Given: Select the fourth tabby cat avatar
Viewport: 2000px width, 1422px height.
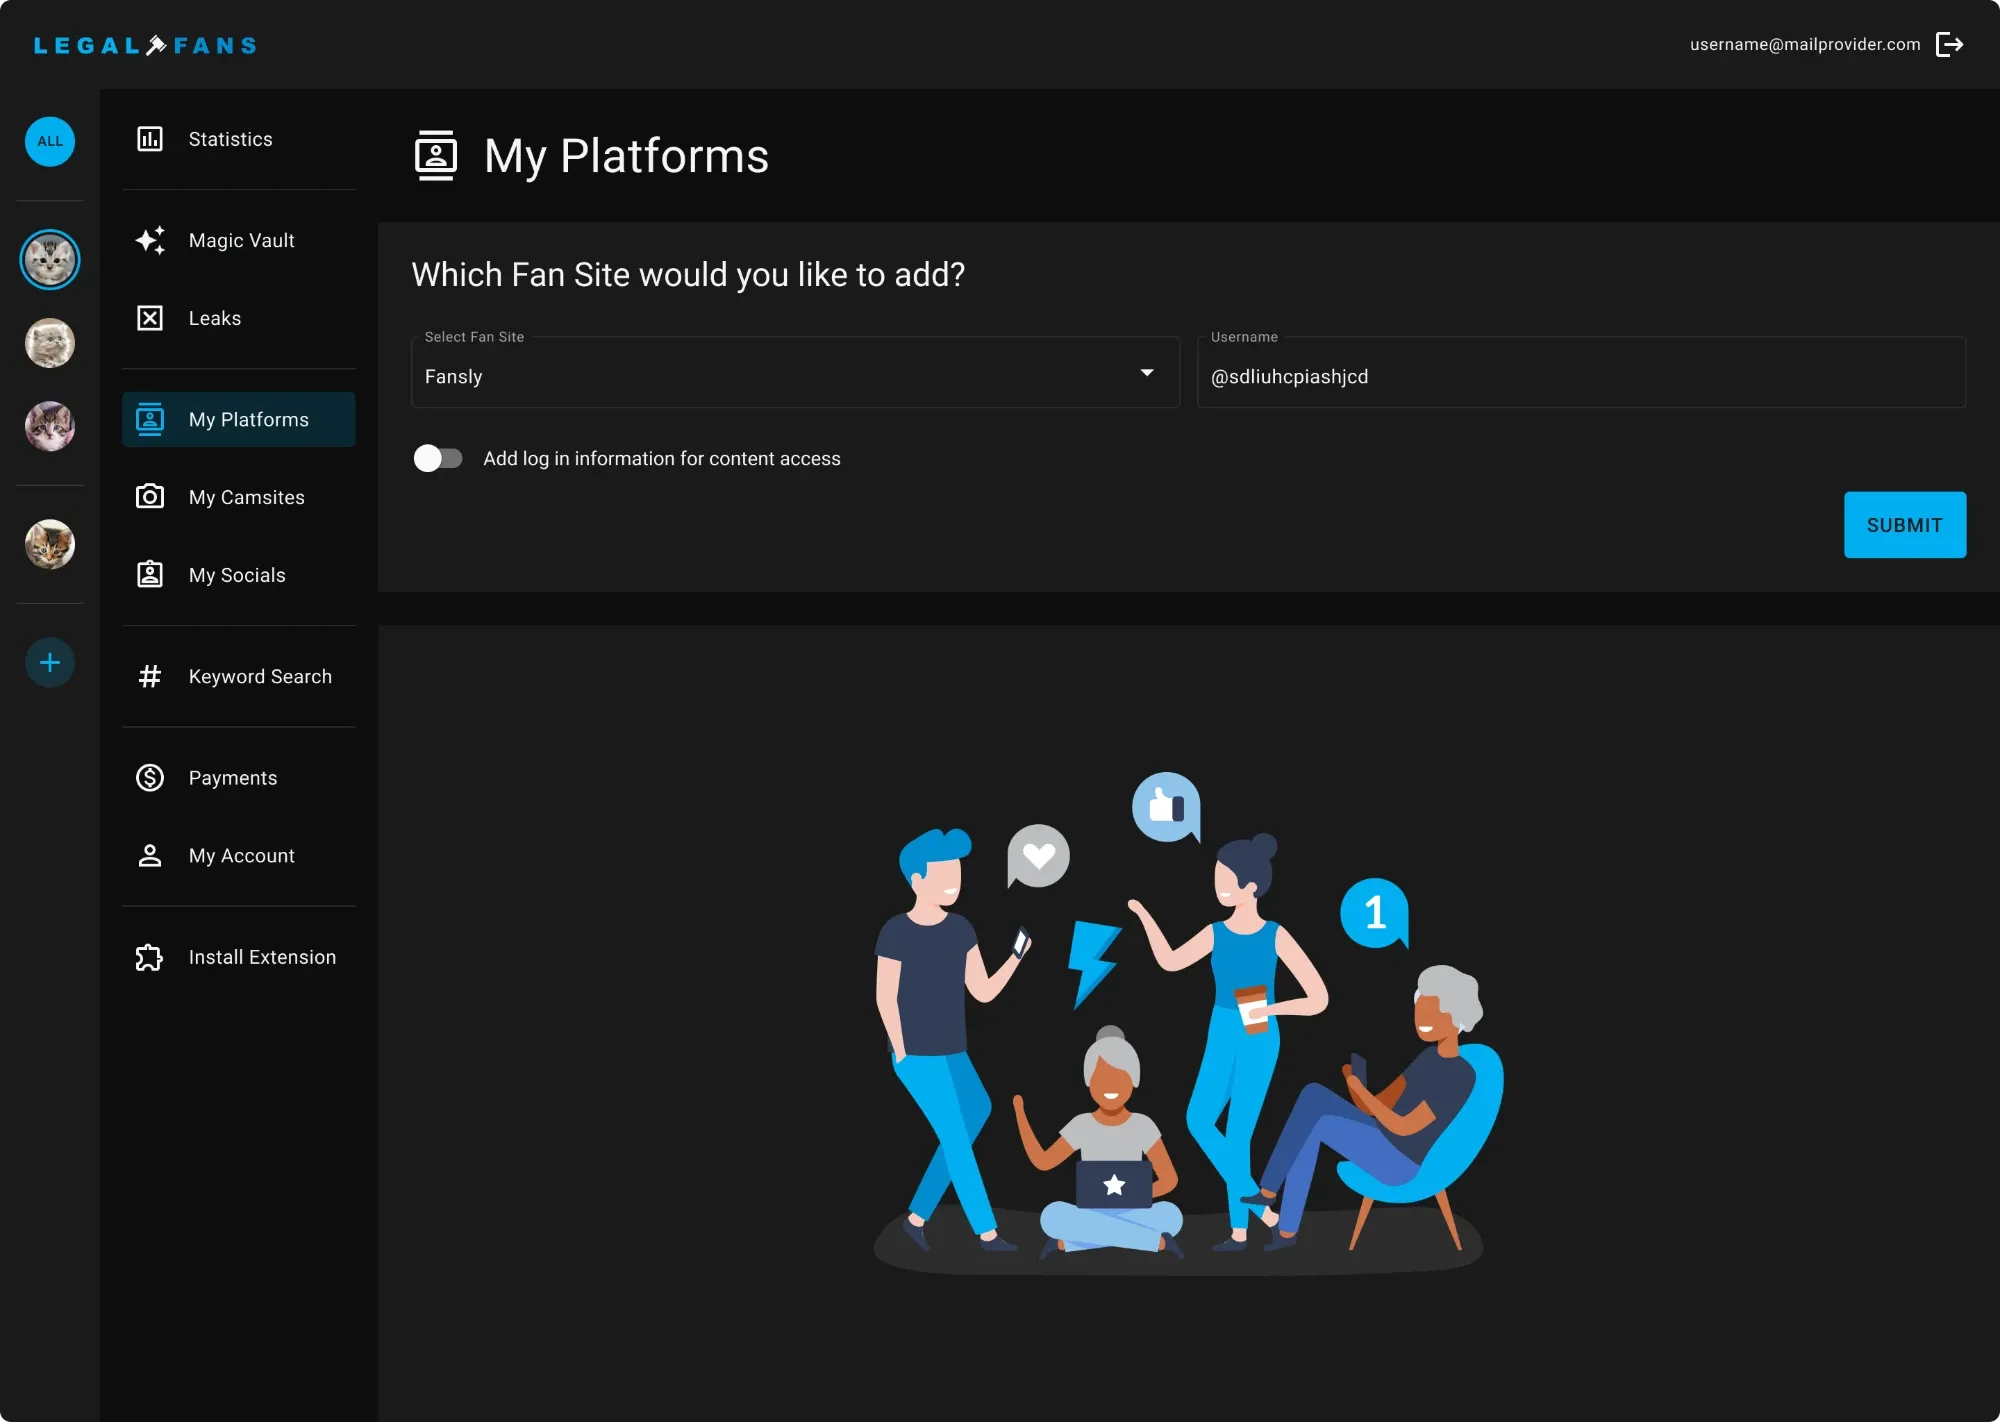Looking at the screenshot, I should click(50, 544).
